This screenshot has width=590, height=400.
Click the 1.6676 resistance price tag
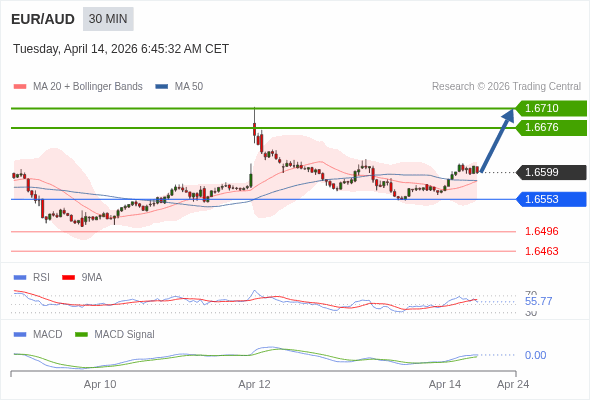551,127
